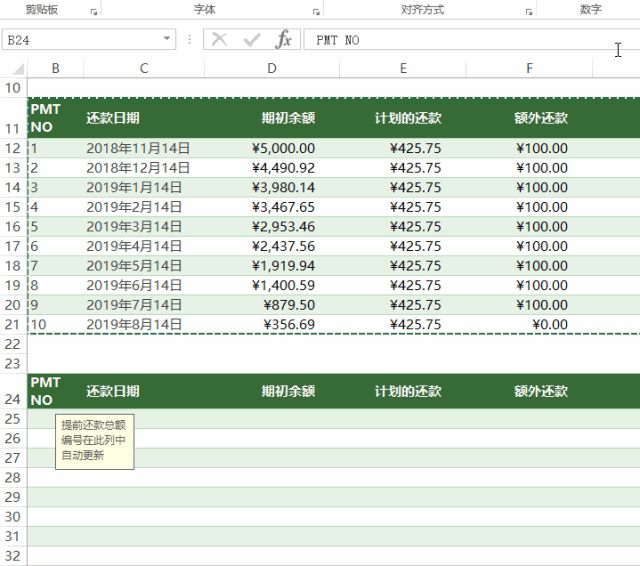Image resolution: width=640 pixels, height=566 pixels.
Task: Select cell with value ¥3,980.14
Action: [x=272, y=187]
